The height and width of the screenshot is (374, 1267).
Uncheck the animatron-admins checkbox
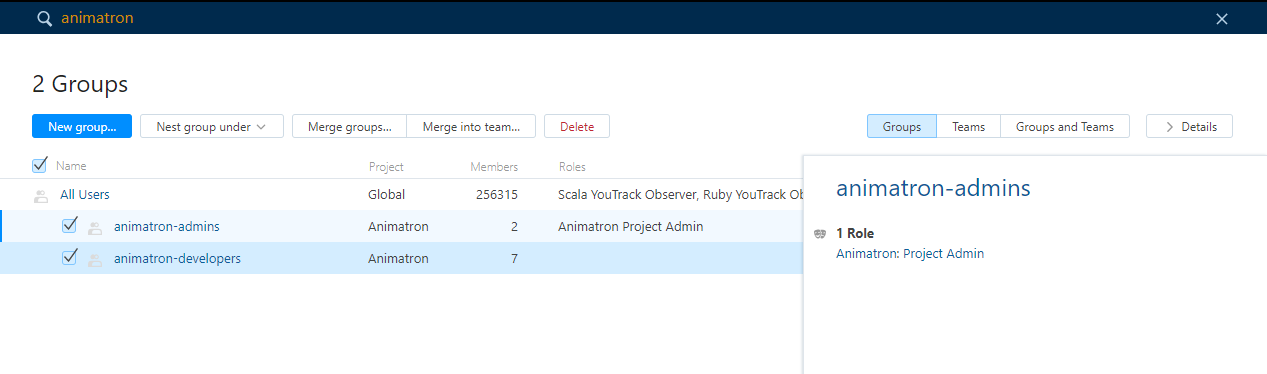pyautogui.click(x=69, y=226)
